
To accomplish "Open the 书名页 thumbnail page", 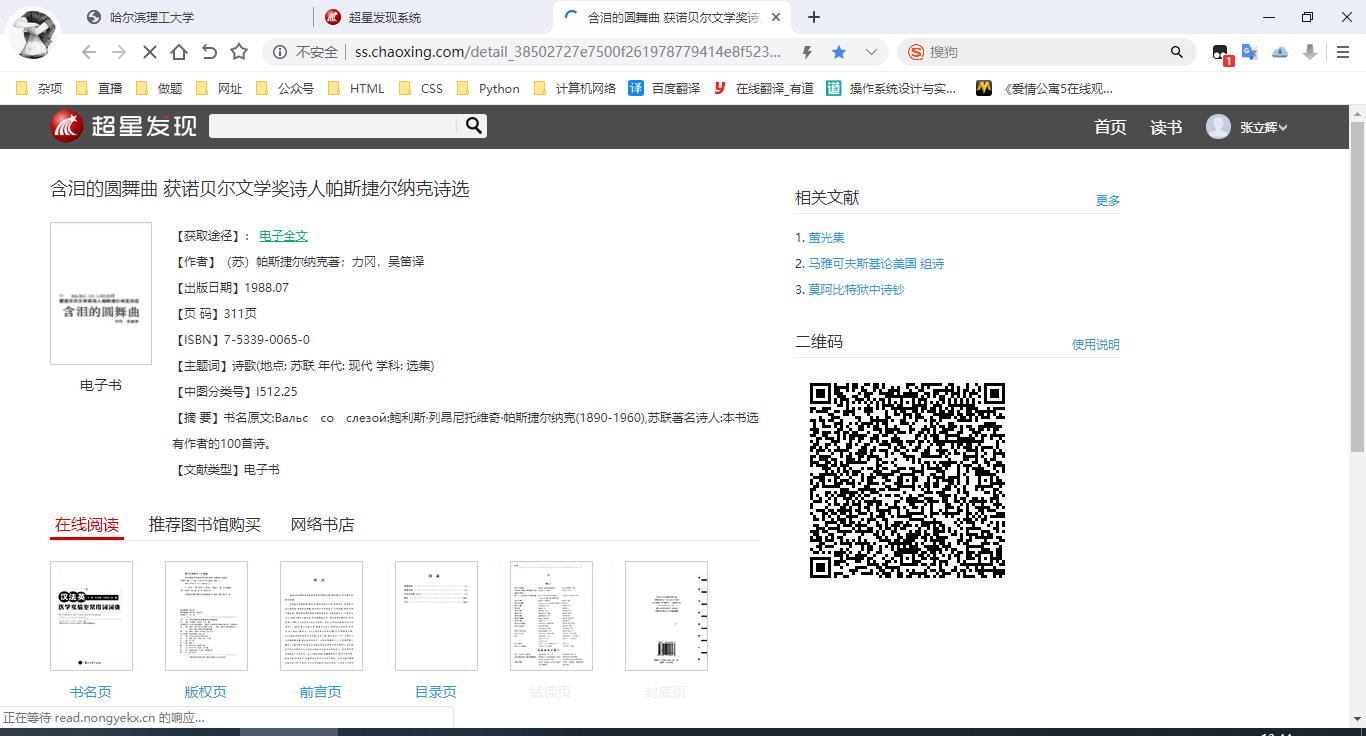I will tap(91, 616).
